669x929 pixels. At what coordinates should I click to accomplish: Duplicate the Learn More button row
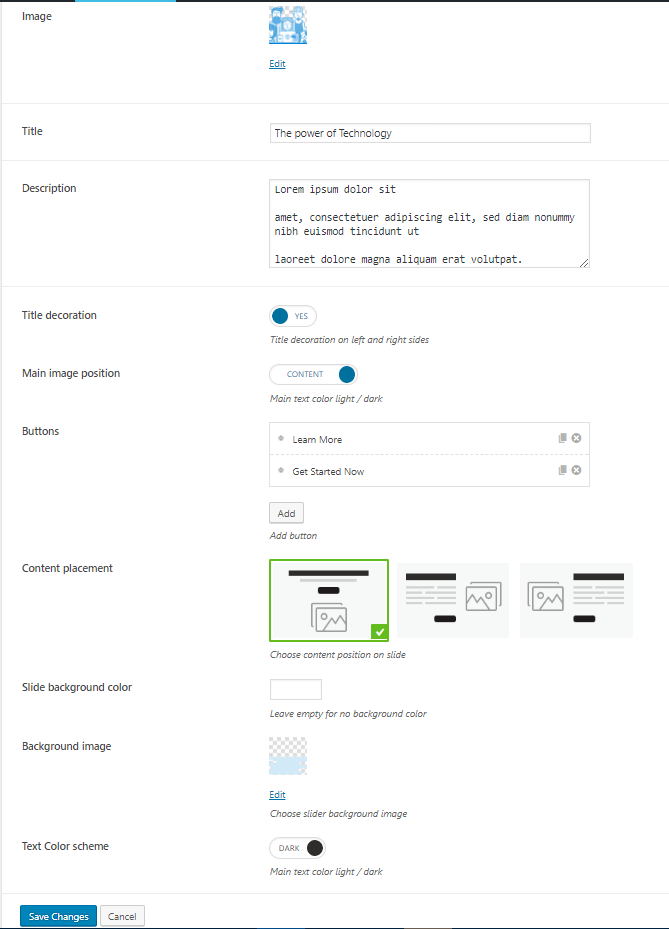tap(563, 438)
